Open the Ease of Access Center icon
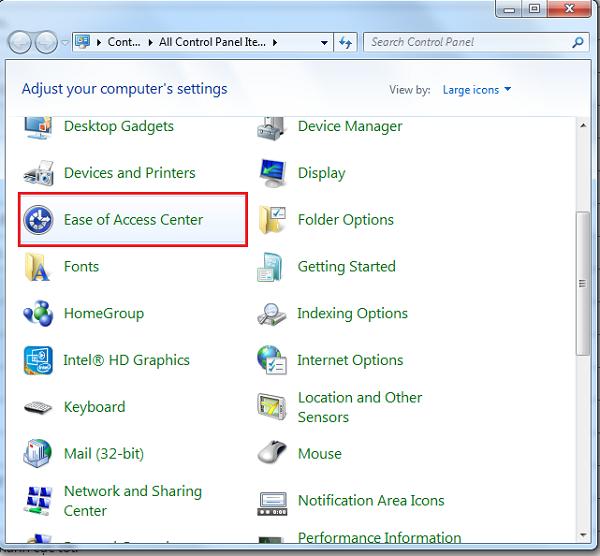Screen dimensions: 600x556 38,220
